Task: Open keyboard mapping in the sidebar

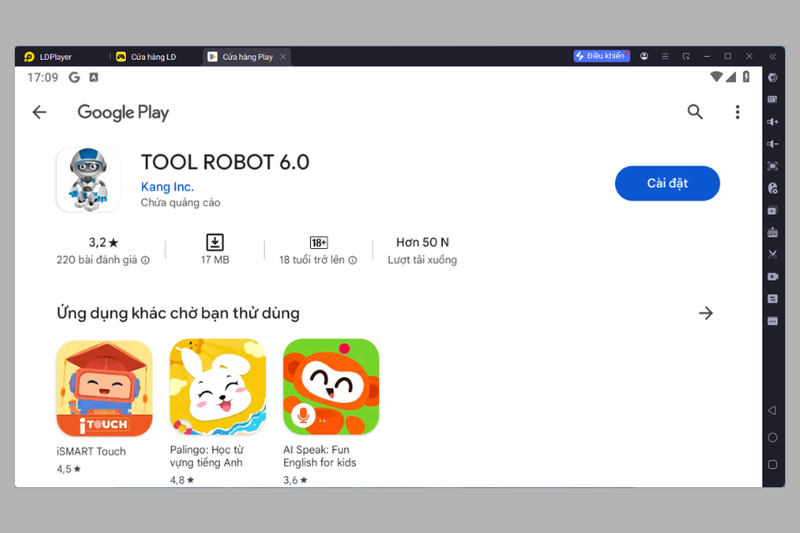Action: [x=773, y=99]
